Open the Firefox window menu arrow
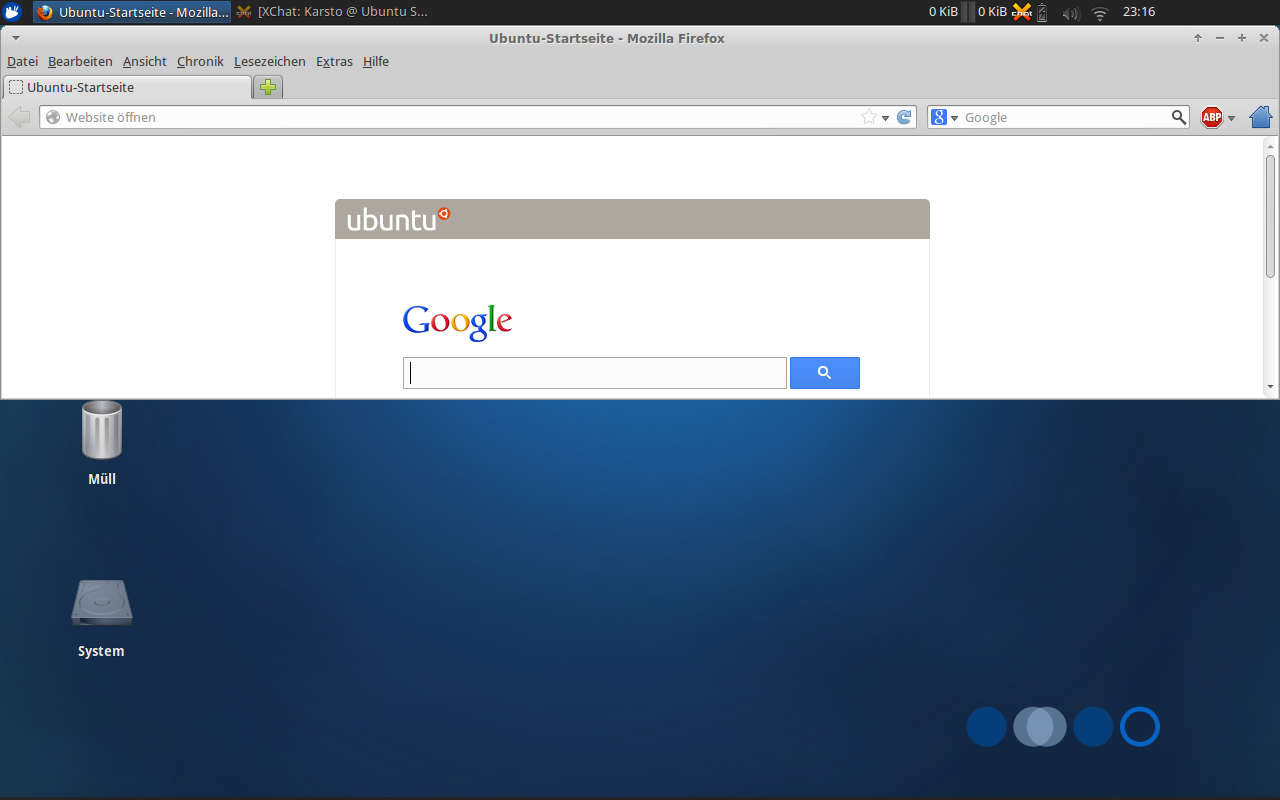Viewport: 1280px width, 800px height. [15, 38]
